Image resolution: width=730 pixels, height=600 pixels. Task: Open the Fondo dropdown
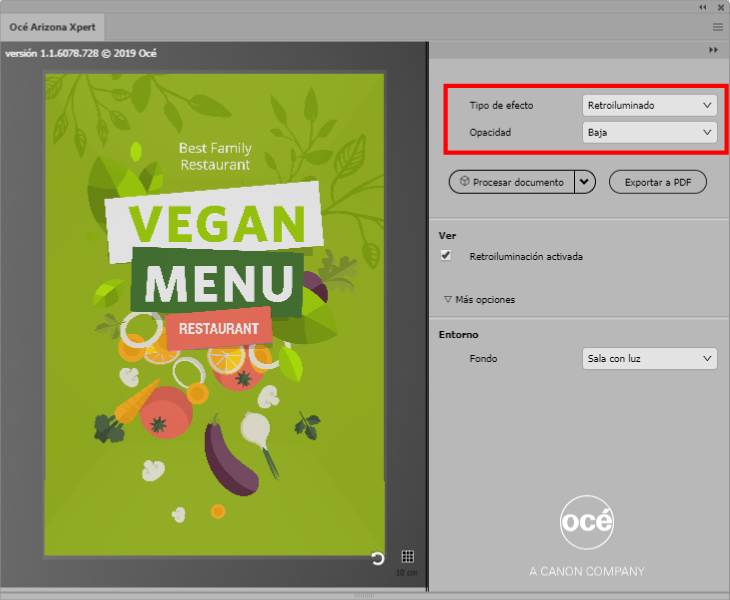[x=649, y=358]
